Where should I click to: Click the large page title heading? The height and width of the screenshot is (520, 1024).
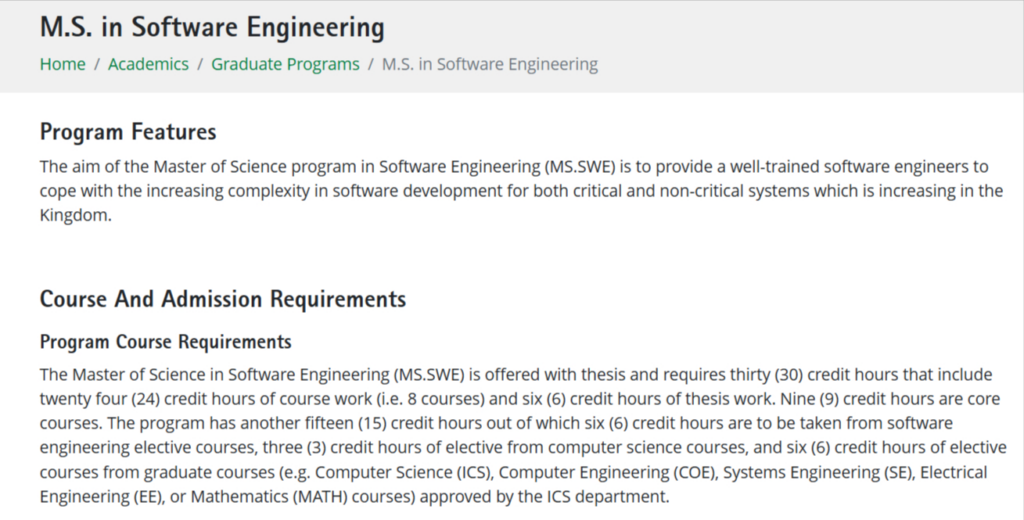211,27
